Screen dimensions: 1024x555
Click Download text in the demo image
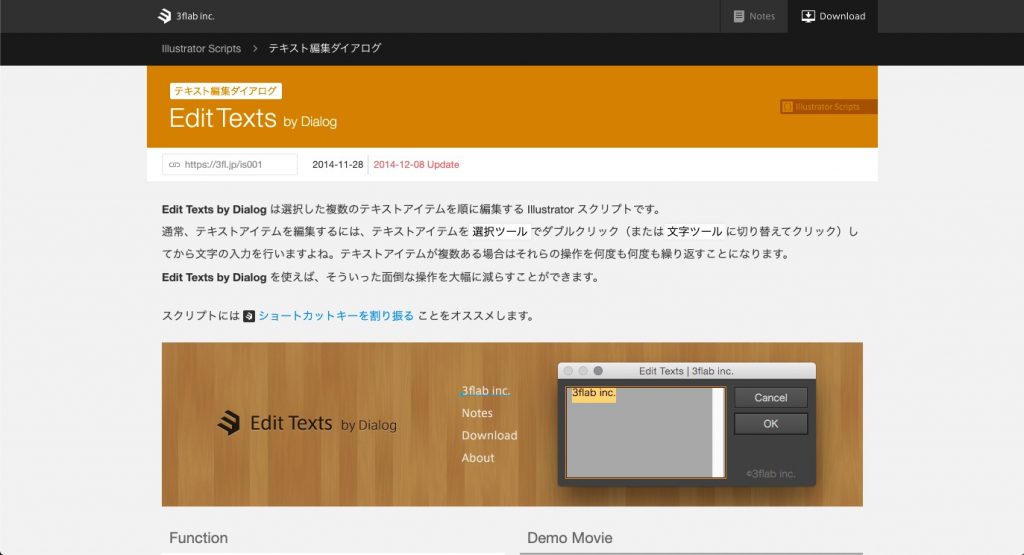tap(489, 436)
